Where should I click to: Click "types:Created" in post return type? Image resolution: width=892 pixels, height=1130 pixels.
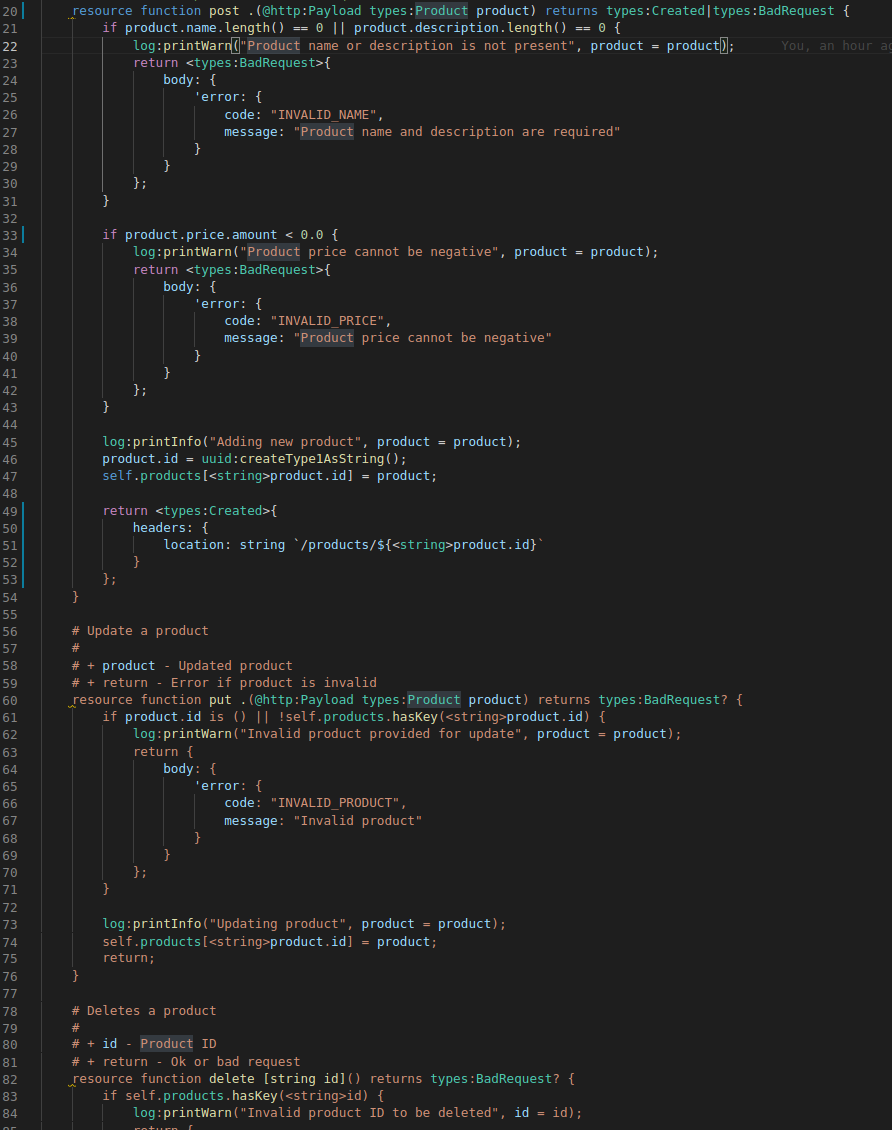[x=655, y=11]
